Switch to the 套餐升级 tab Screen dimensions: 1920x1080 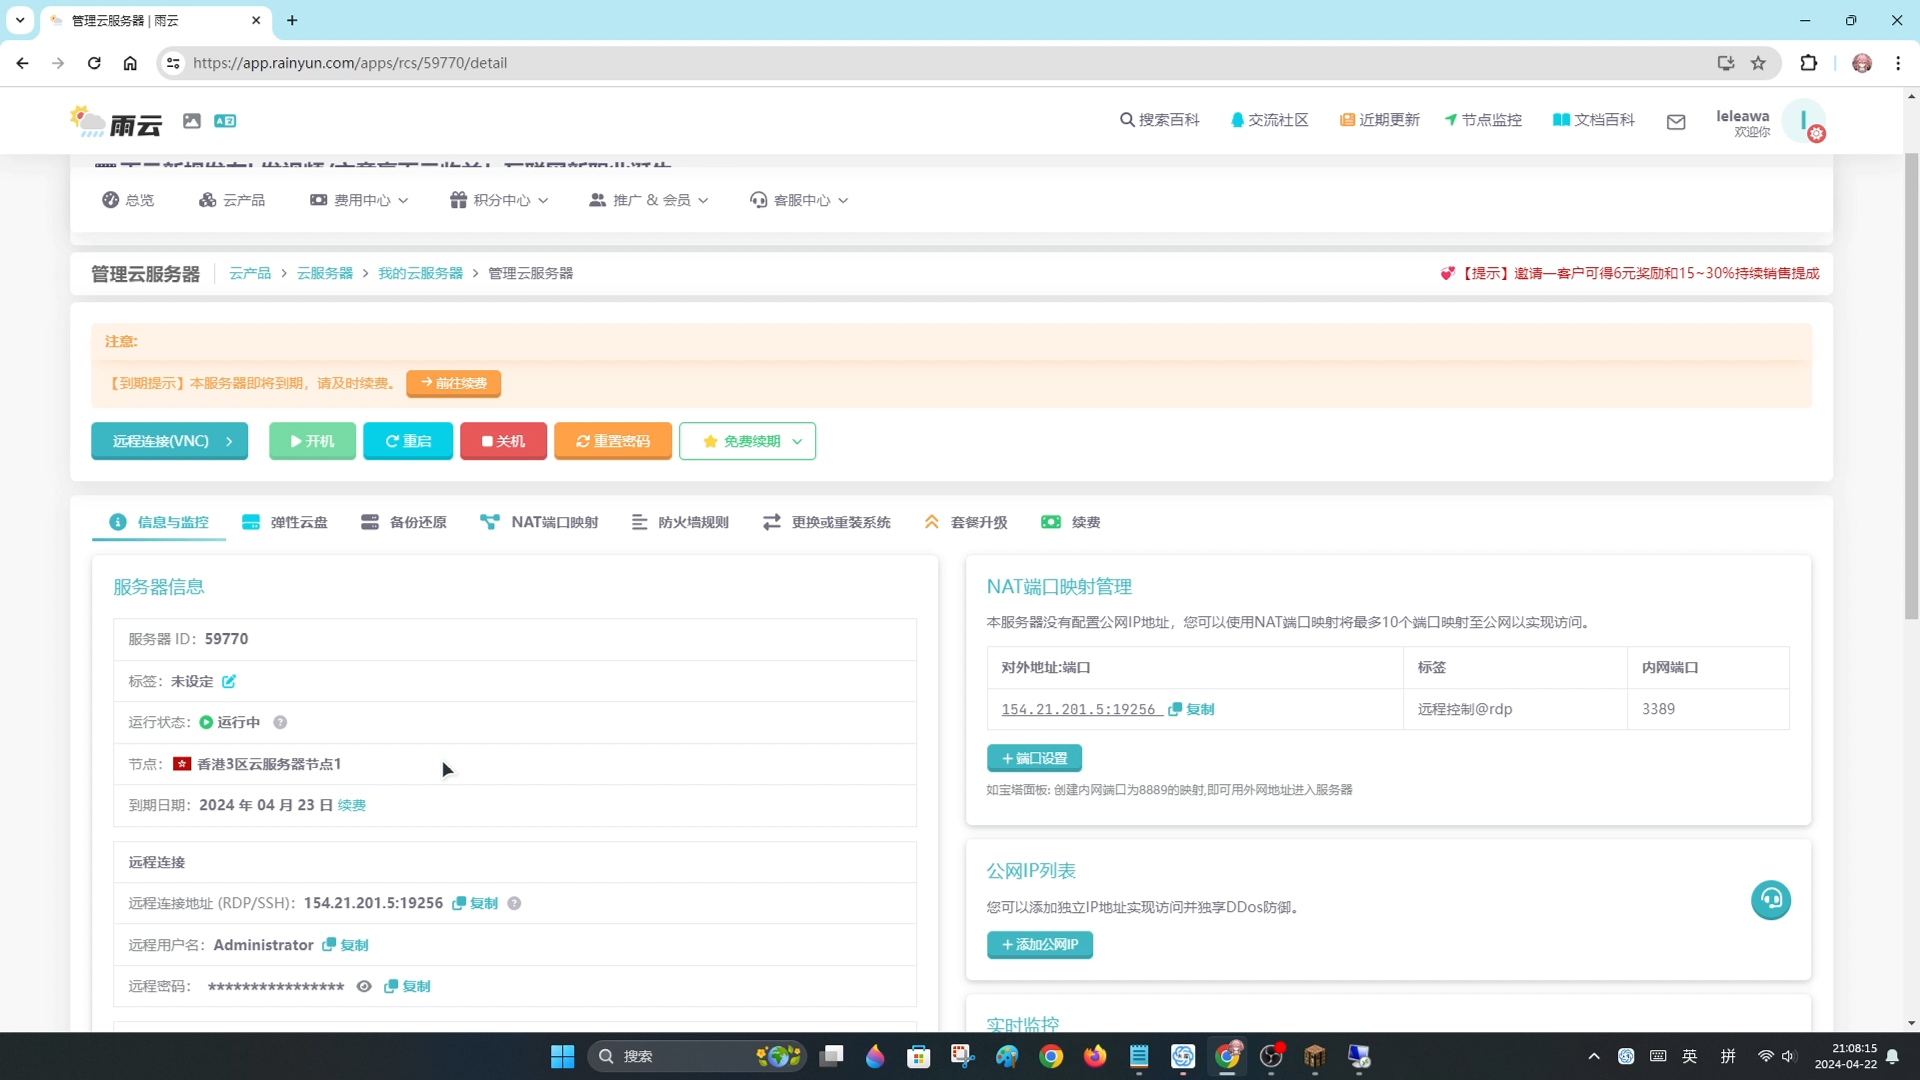[x=966, y=522]
